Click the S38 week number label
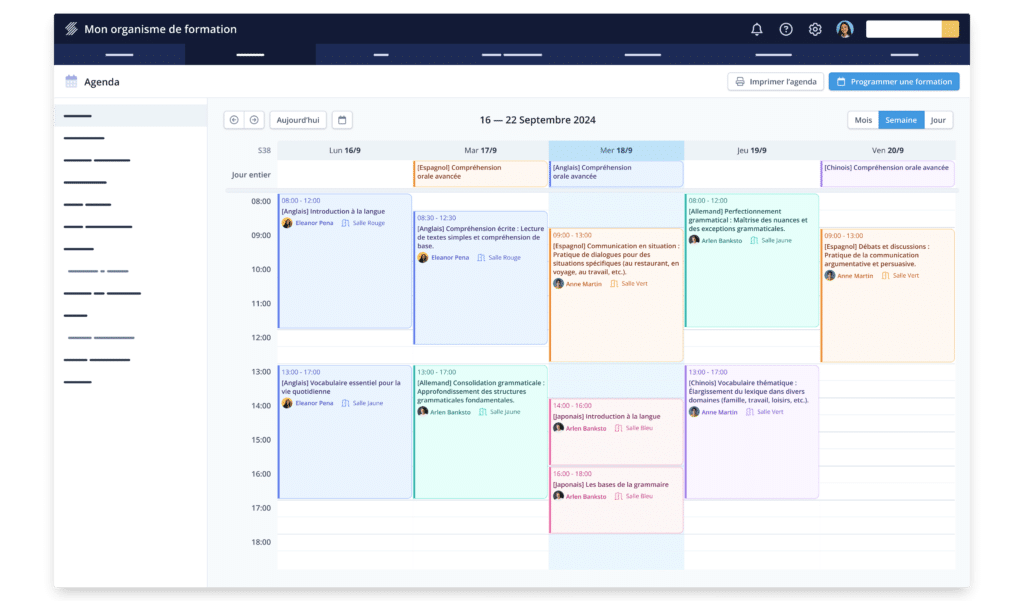Image resolution: width=1024 pixels, height=601 pixels. click(264, 150)
